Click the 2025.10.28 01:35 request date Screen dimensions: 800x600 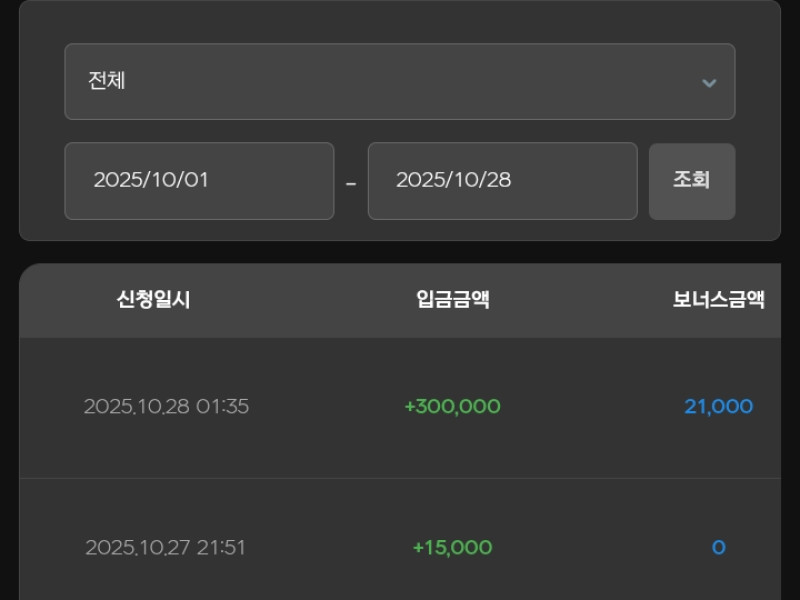coord(166,407)
